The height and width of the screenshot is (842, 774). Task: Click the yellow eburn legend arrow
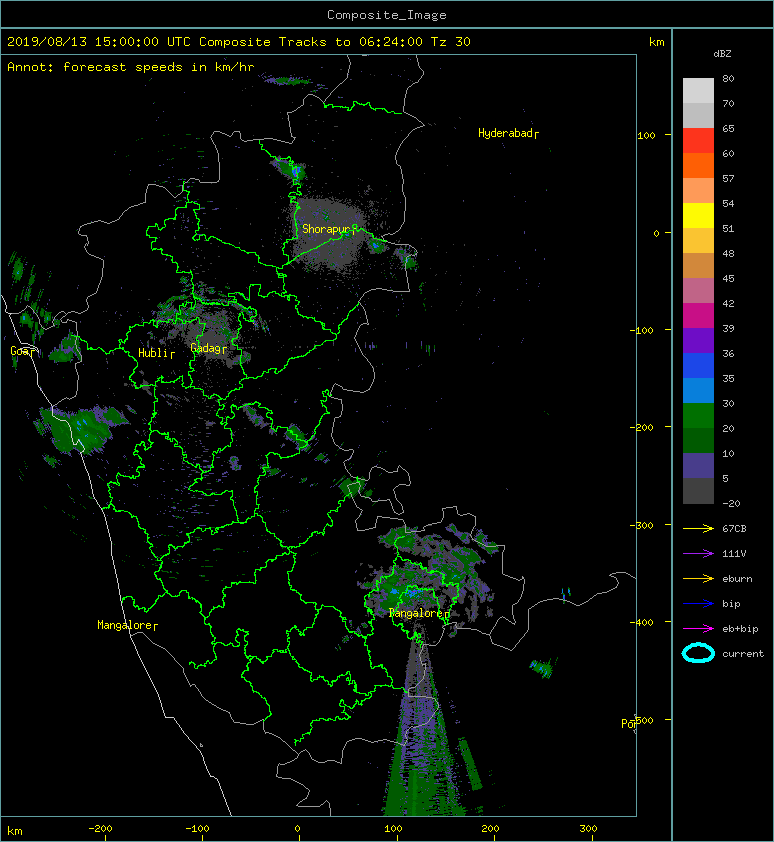(x=698, y=579)
